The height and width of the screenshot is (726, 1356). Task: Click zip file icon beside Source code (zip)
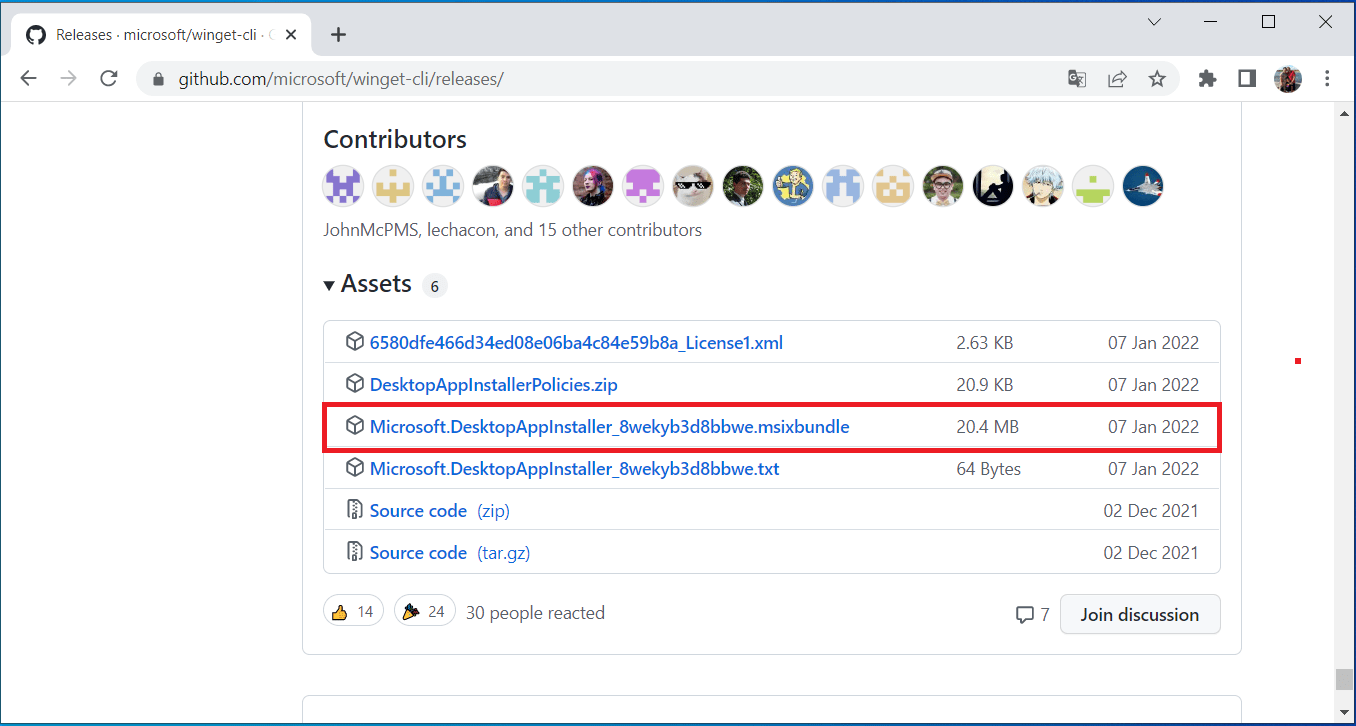[354, 510]
